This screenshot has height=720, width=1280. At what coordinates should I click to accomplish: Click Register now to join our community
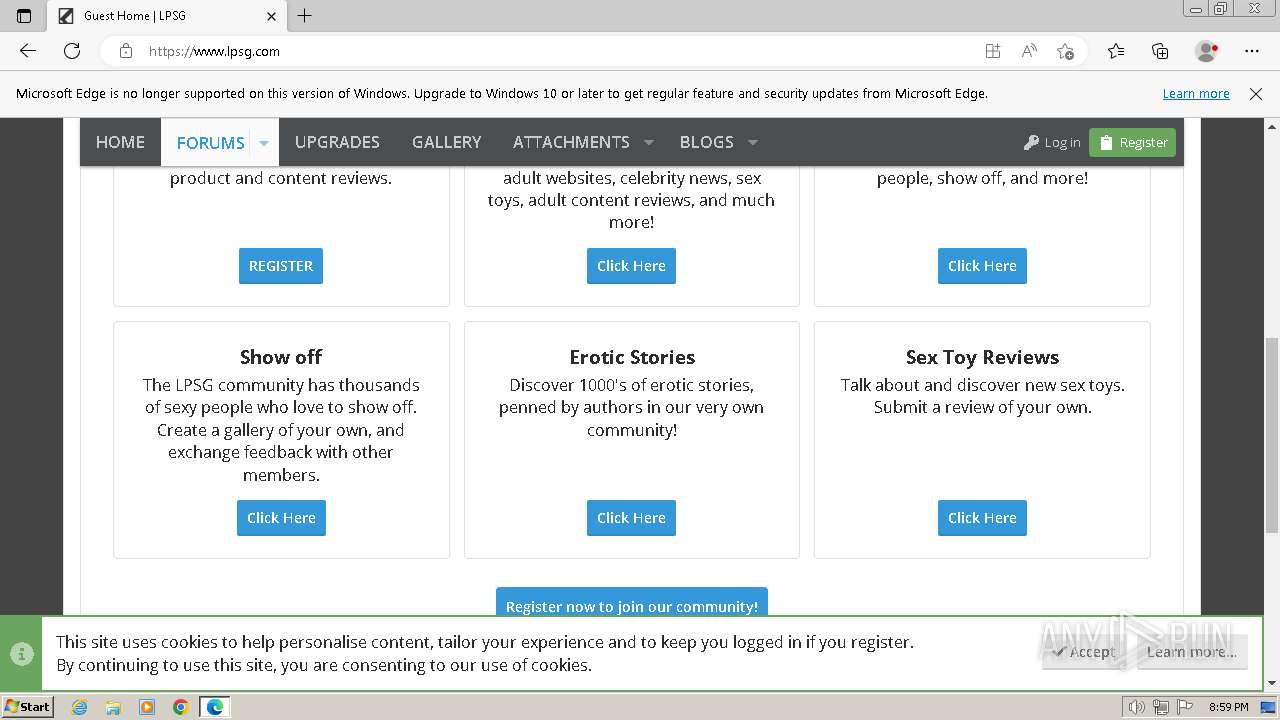(632, 603)
